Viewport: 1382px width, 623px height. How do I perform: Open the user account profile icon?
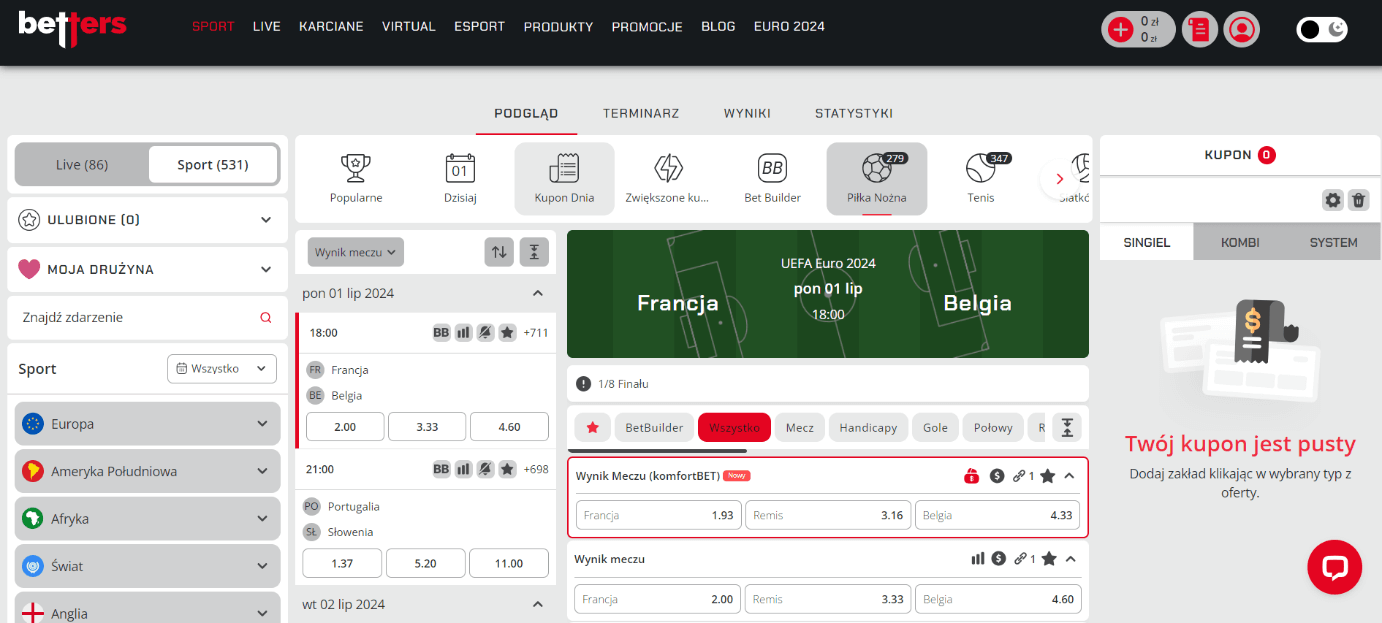tap(1242, 30)
